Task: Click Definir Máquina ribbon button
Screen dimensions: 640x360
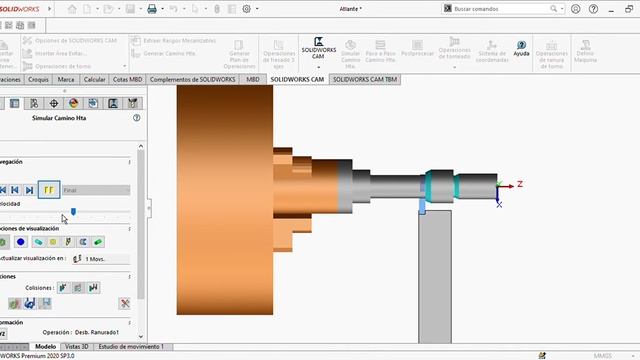Action: [585, 51]
